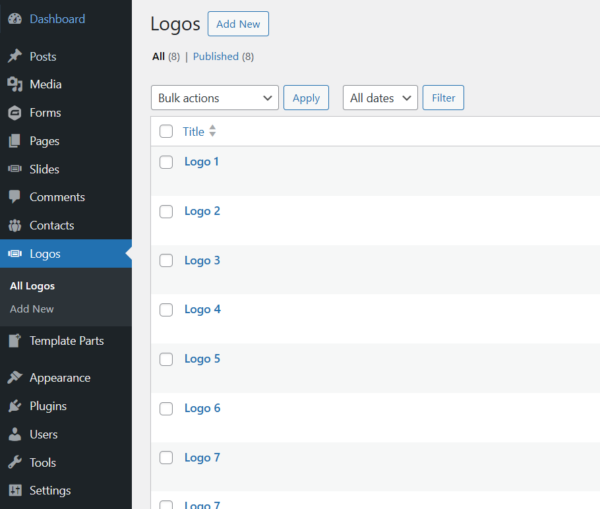This screenshot has height=509, width=600.
Task: Open the Logo 5 entry
Action: [202, 359]
